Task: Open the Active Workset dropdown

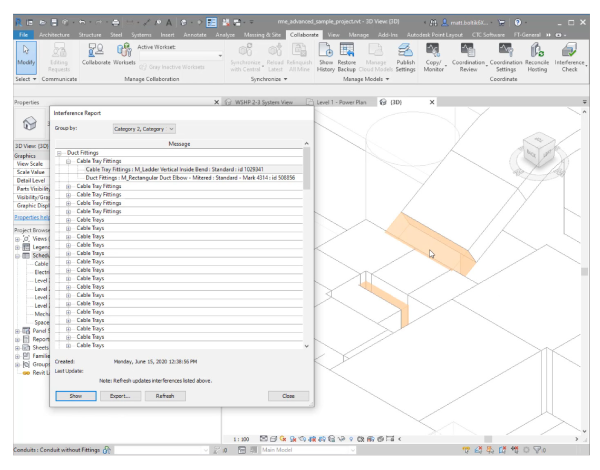Action: (x=180, y=56)
